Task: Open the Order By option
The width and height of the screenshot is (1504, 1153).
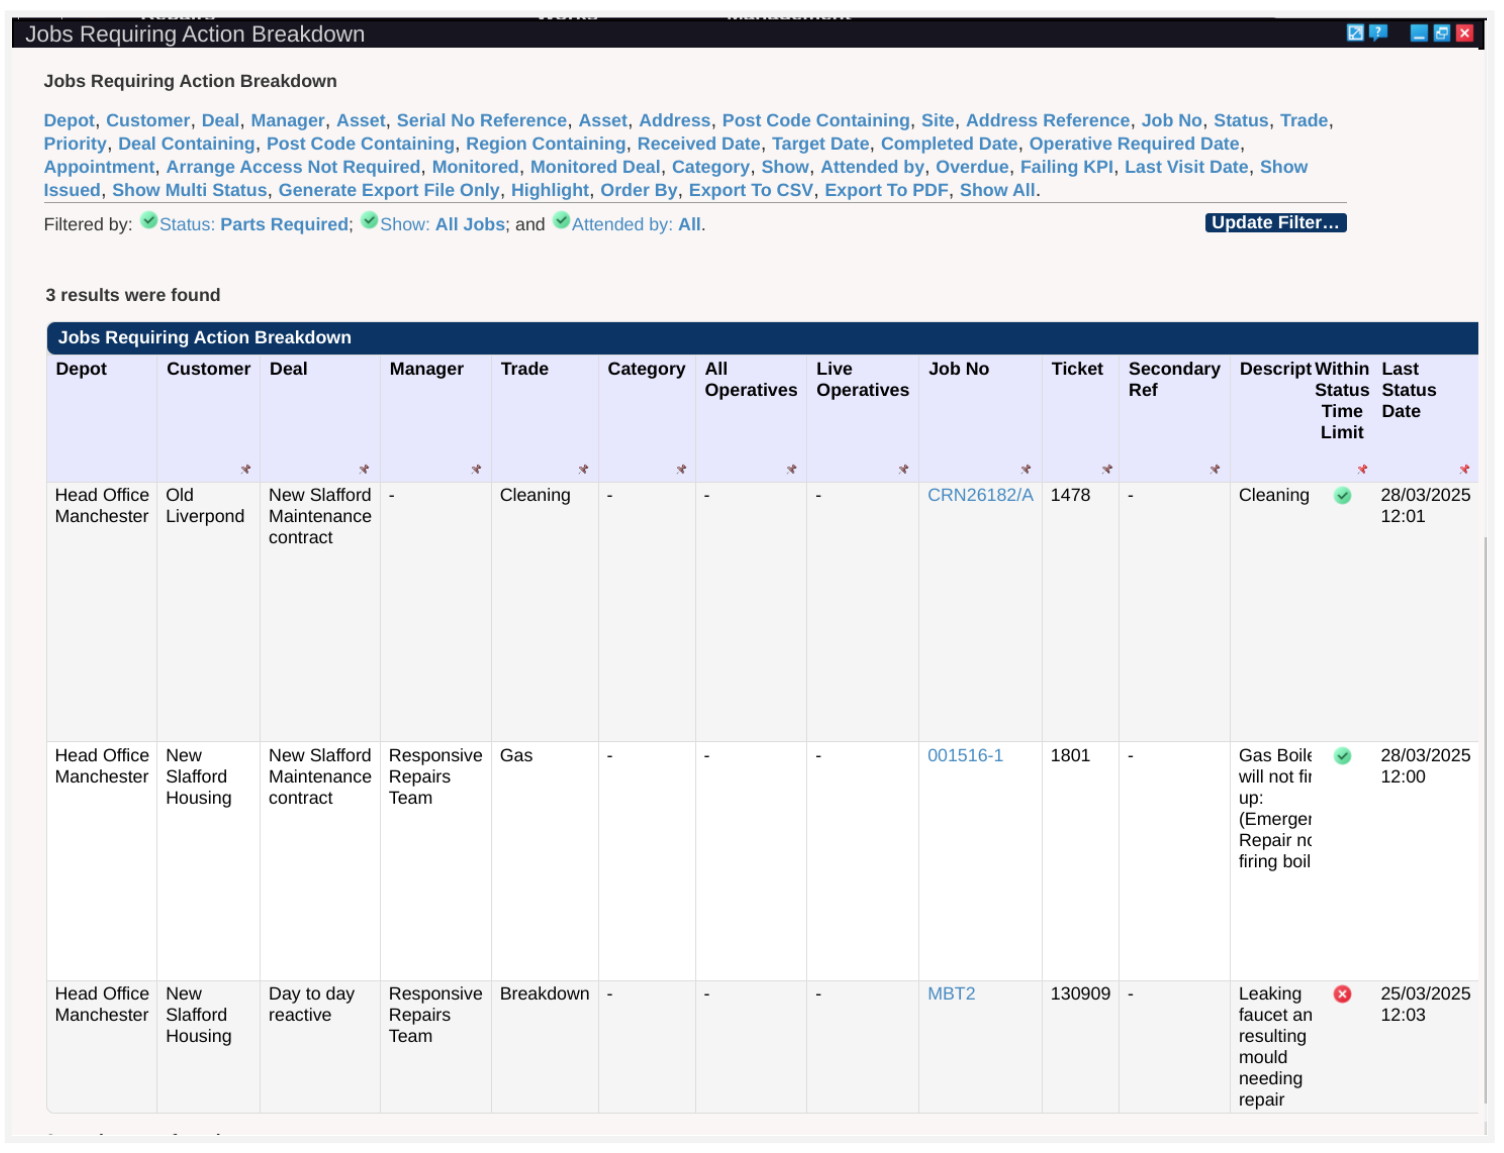Action: click(x=639, y=190)
